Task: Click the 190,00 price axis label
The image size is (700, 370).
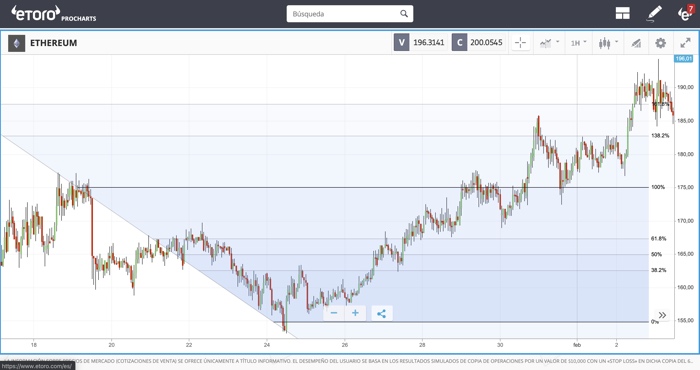Action: coord(685,87)
